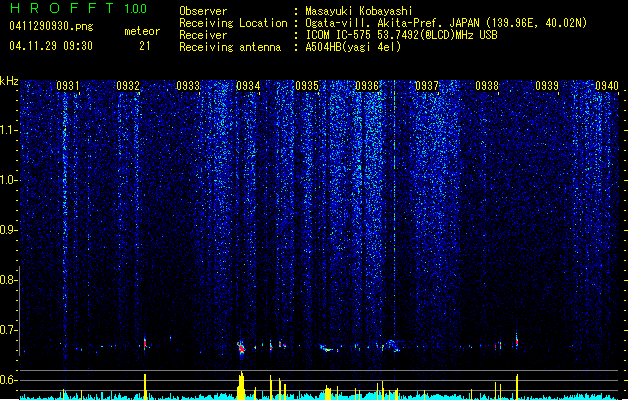
Task: Select the filename 0411290930.png
Action: click(51, 27)
